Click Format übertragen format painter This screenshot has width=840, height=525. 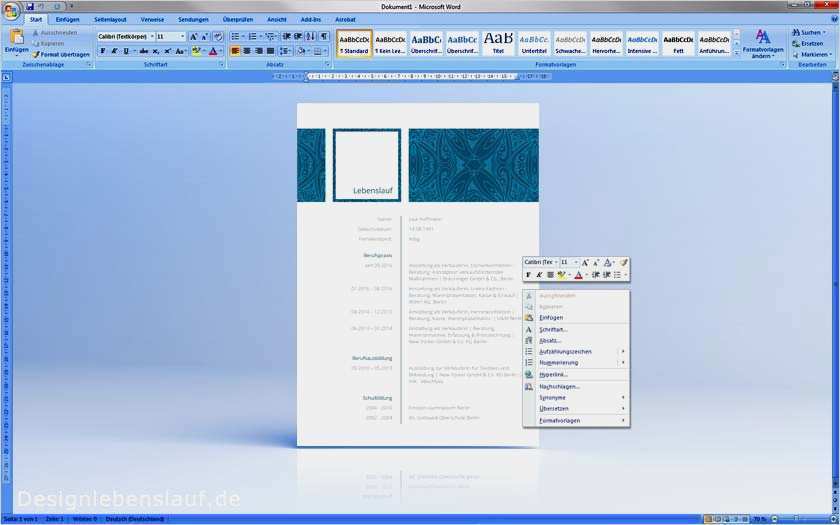pos(61,54)
